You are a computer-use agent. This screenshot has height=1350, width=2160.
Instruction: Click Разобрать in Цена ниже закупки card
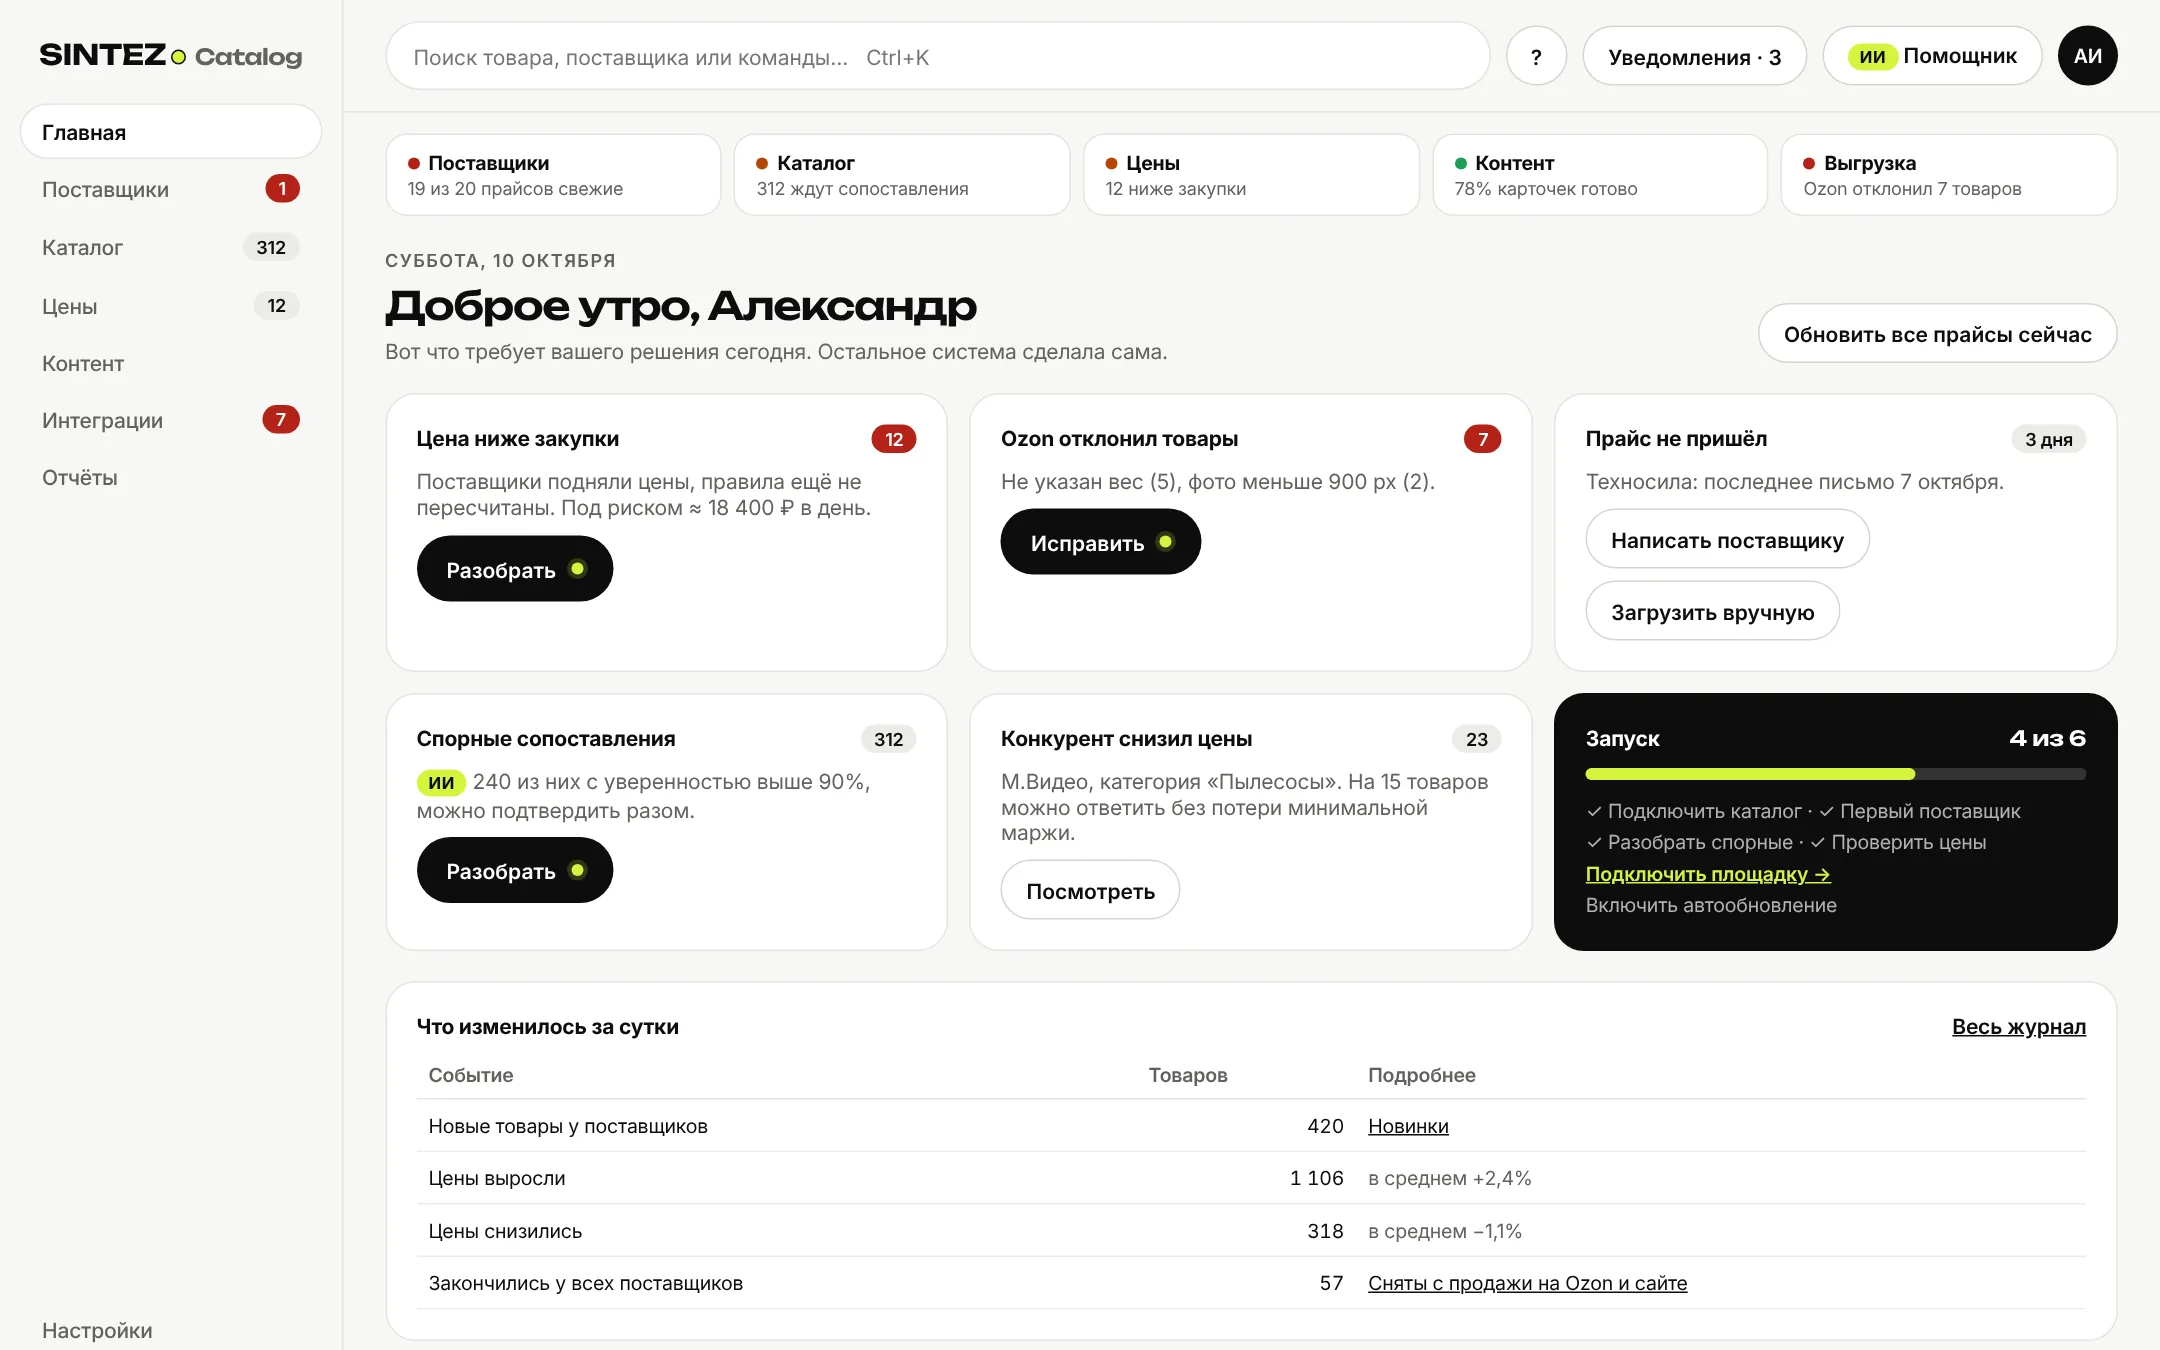coord(515,569)
